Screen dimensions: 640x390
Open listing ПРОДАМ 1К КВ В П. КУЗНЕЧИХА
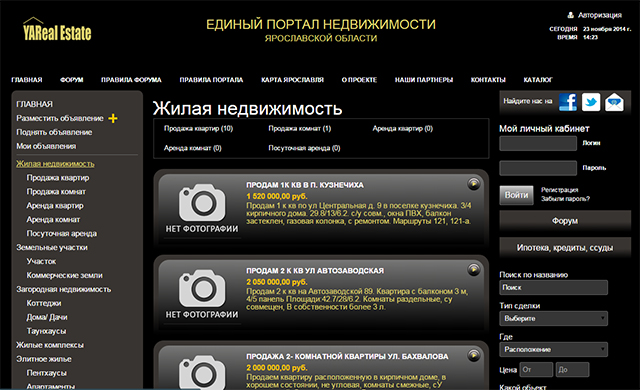pyautogui.click(x=305, y=185)
